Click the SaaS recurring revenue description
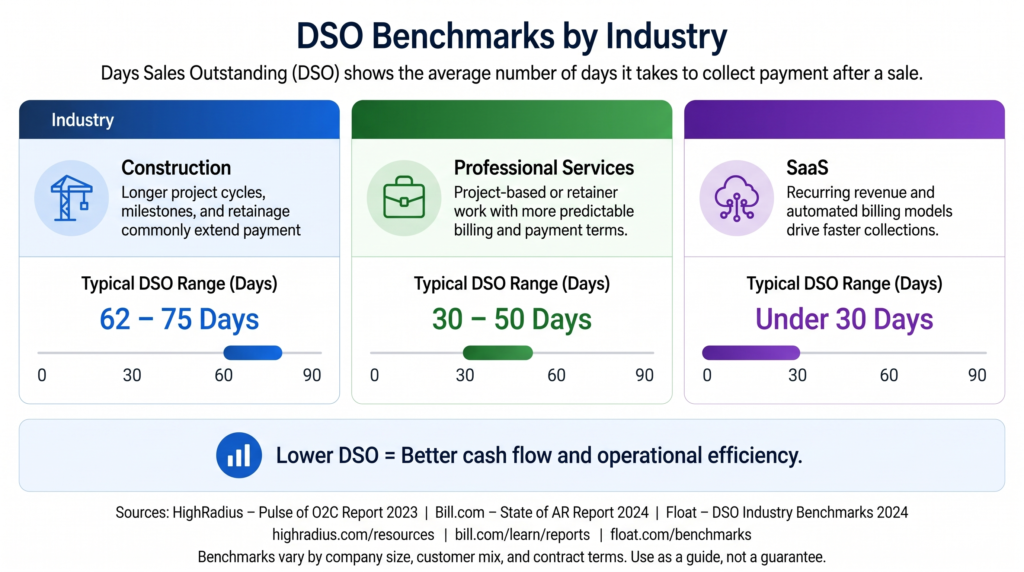1024x572 pixels. [869, 212]
